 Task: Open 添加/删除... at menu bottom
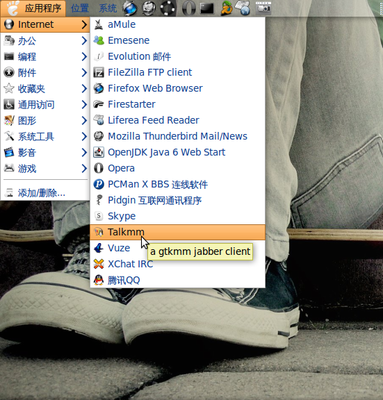[x=45, y=193]
